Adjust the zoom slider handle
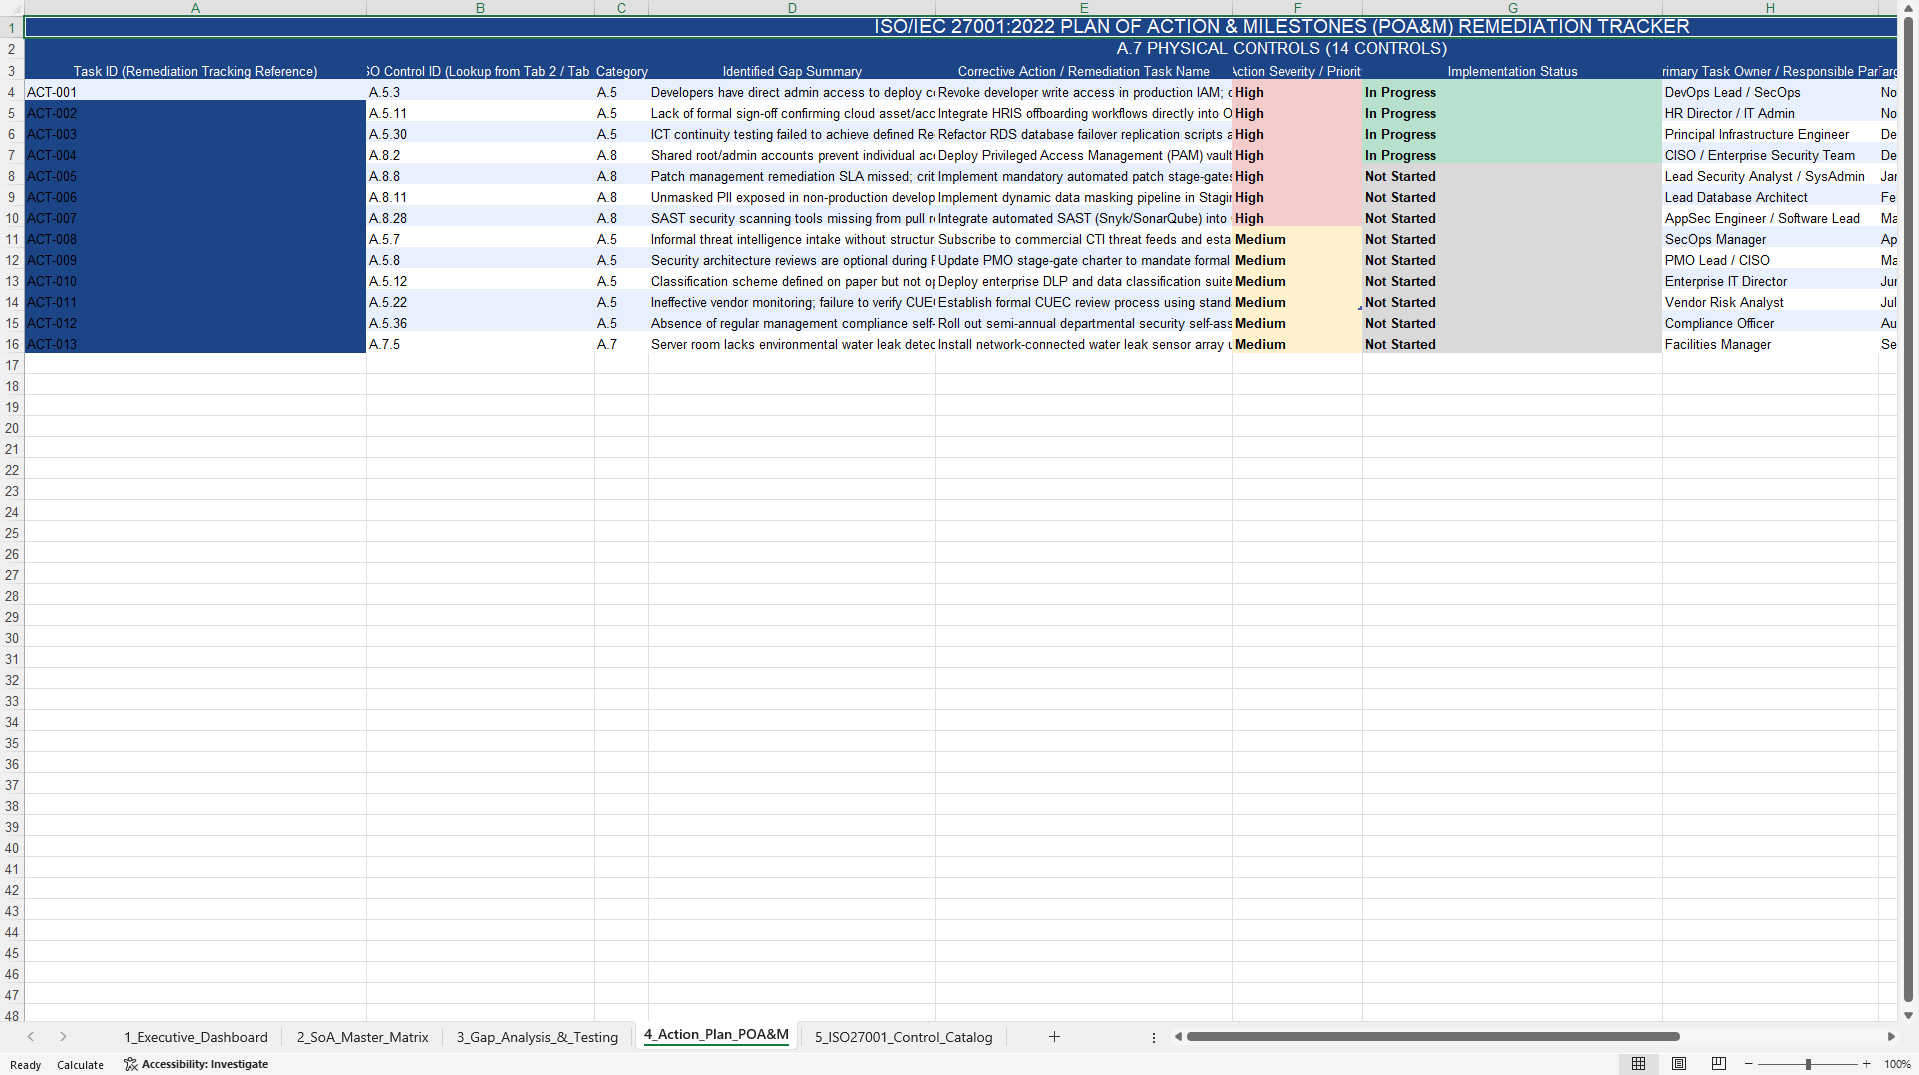The height and width of the screenshot is (1075, 1919). pyautogui.click(x=1808, y=1064)
